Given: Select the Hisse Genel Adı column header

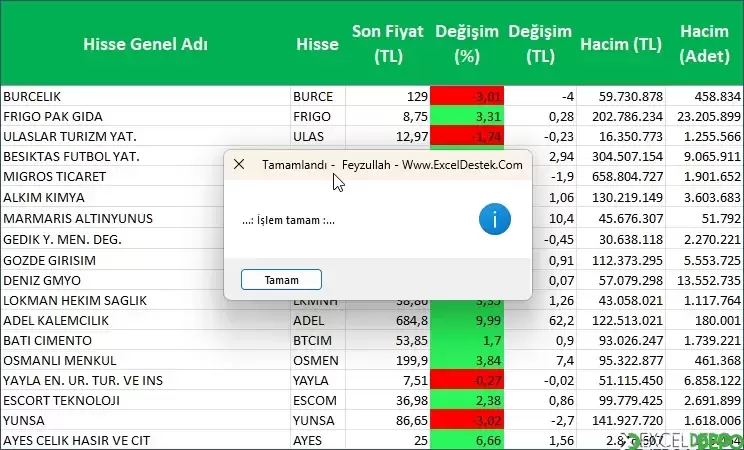Looking at the screenshot, I should [145, 44].
